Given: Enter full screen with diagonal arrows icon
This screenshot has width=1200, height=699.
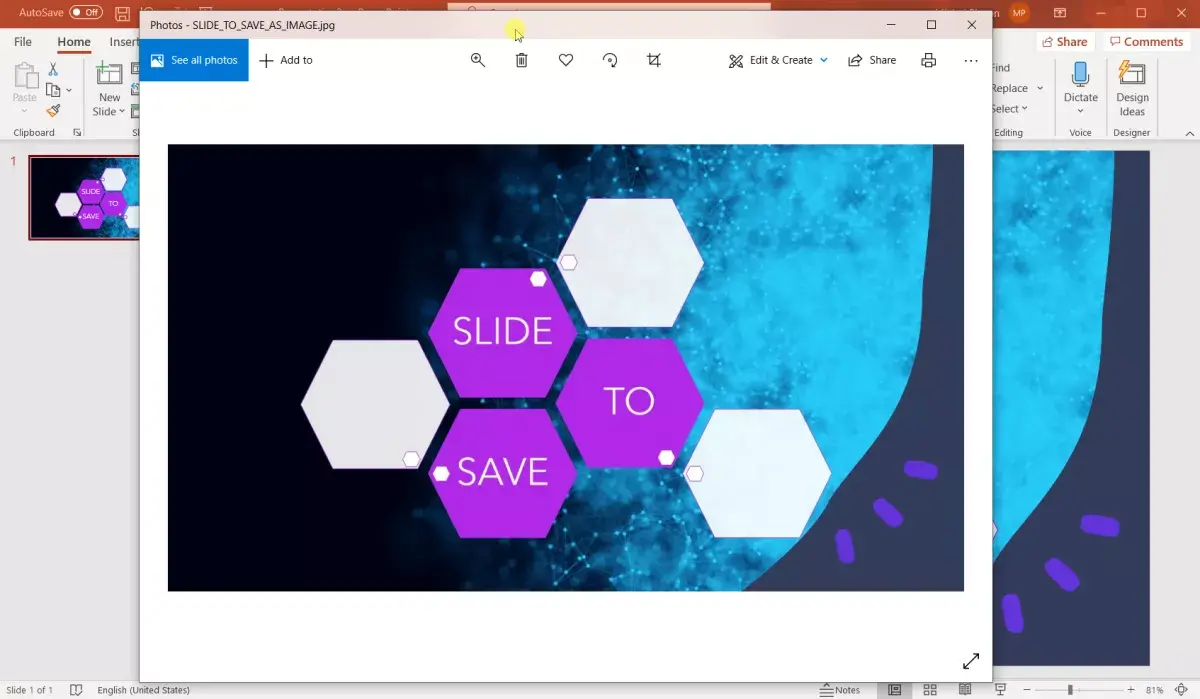Looking at the screenshot, I should tap(971, 661).
